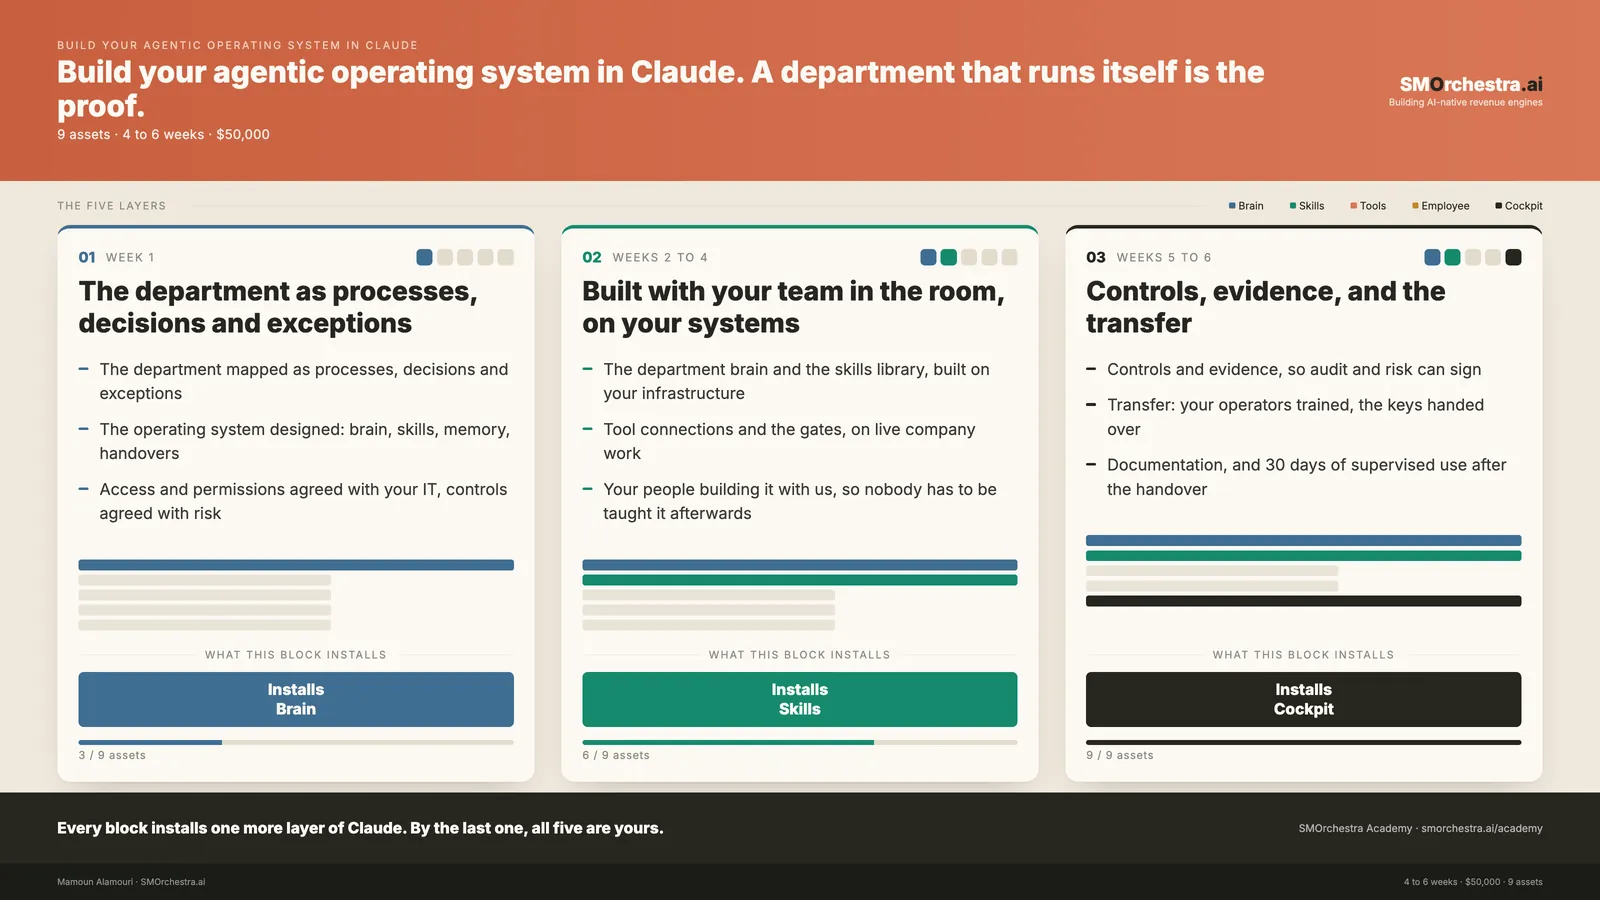The height and width of the screenshot is (900, 1600).
Task: Click the blue layer square in Week 1 card
Action: (424, 257)
